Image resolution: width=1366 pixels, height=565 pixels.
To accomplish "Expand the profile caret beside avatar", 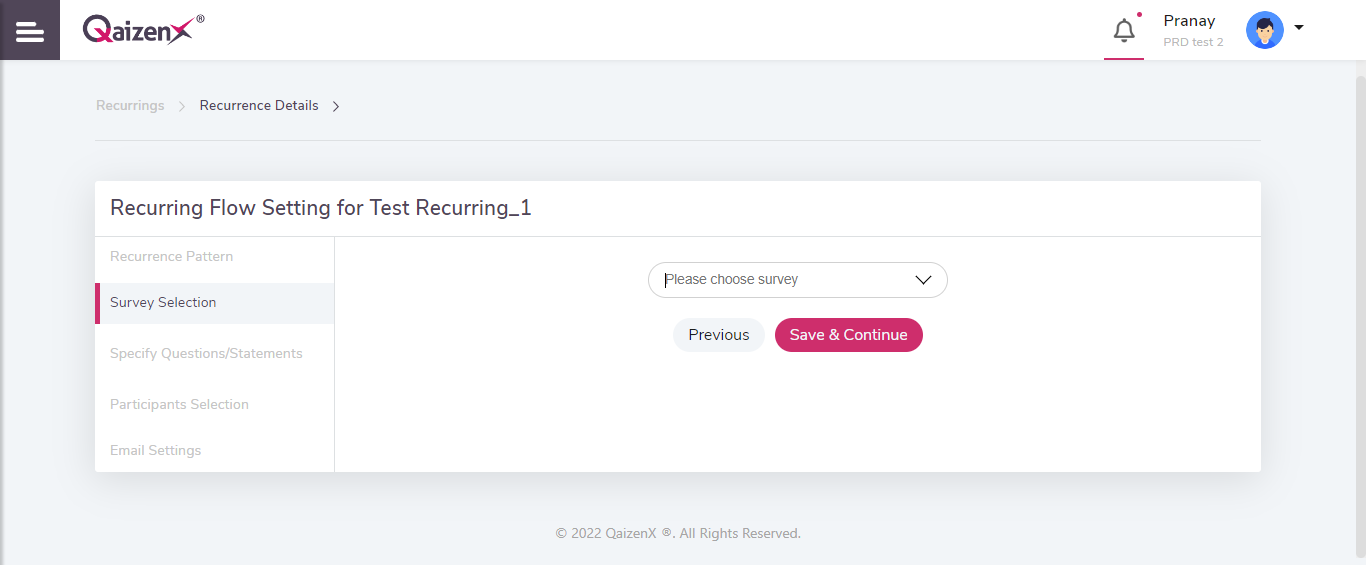I will [1299, 28].
